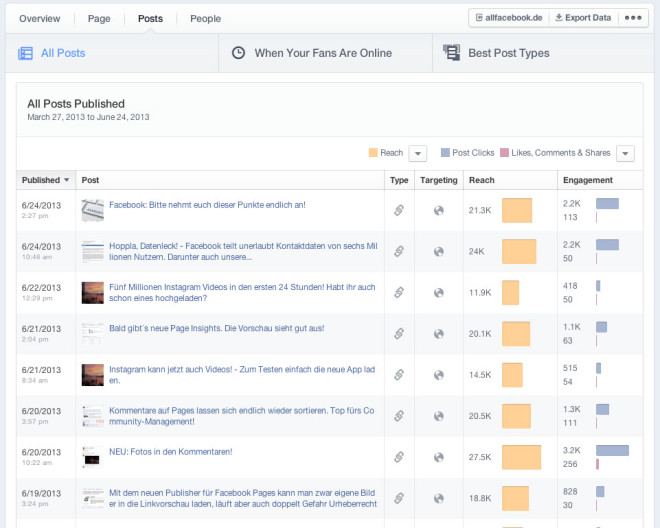Click the page icon beside allfacebook.de
Viewport: 660px width, 528px height.
click(479, 17)
